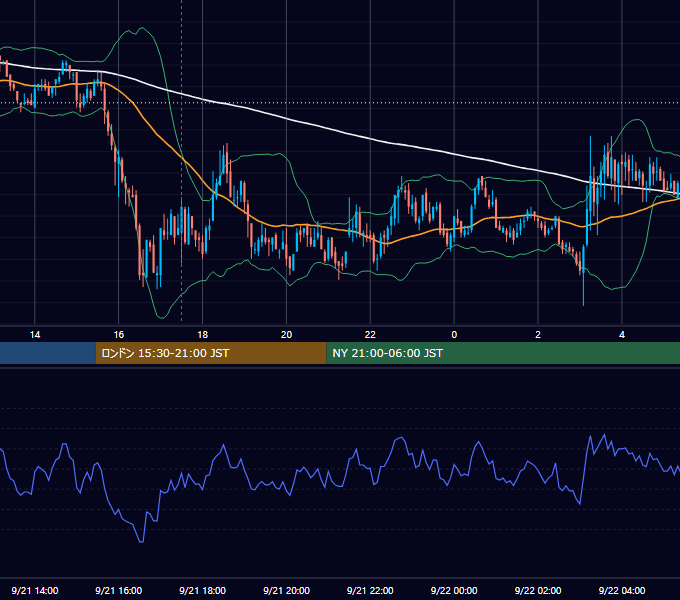The image size is (680, 600).
Task: Click the hour label 14 on chart axis
Action: [35, 335]
